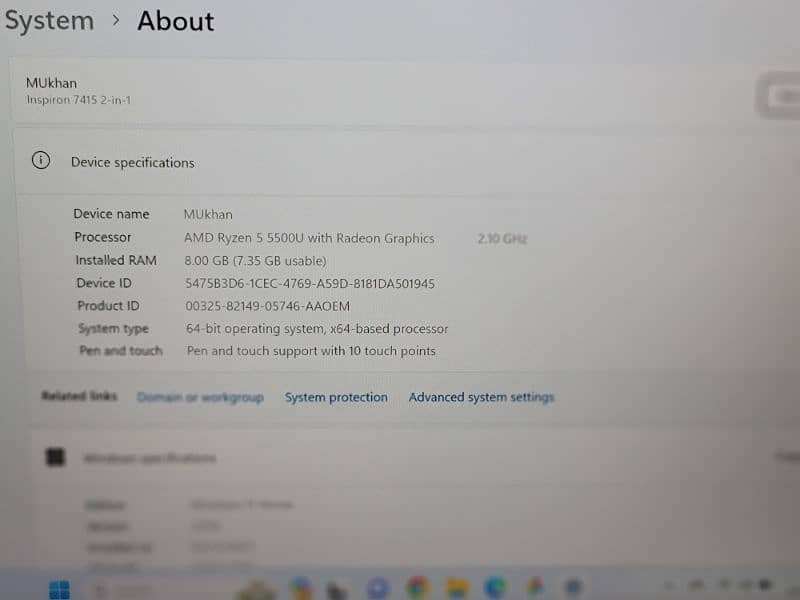
Task: Select the MUkhan value next to Device name
Action: (x=208, y=214)
